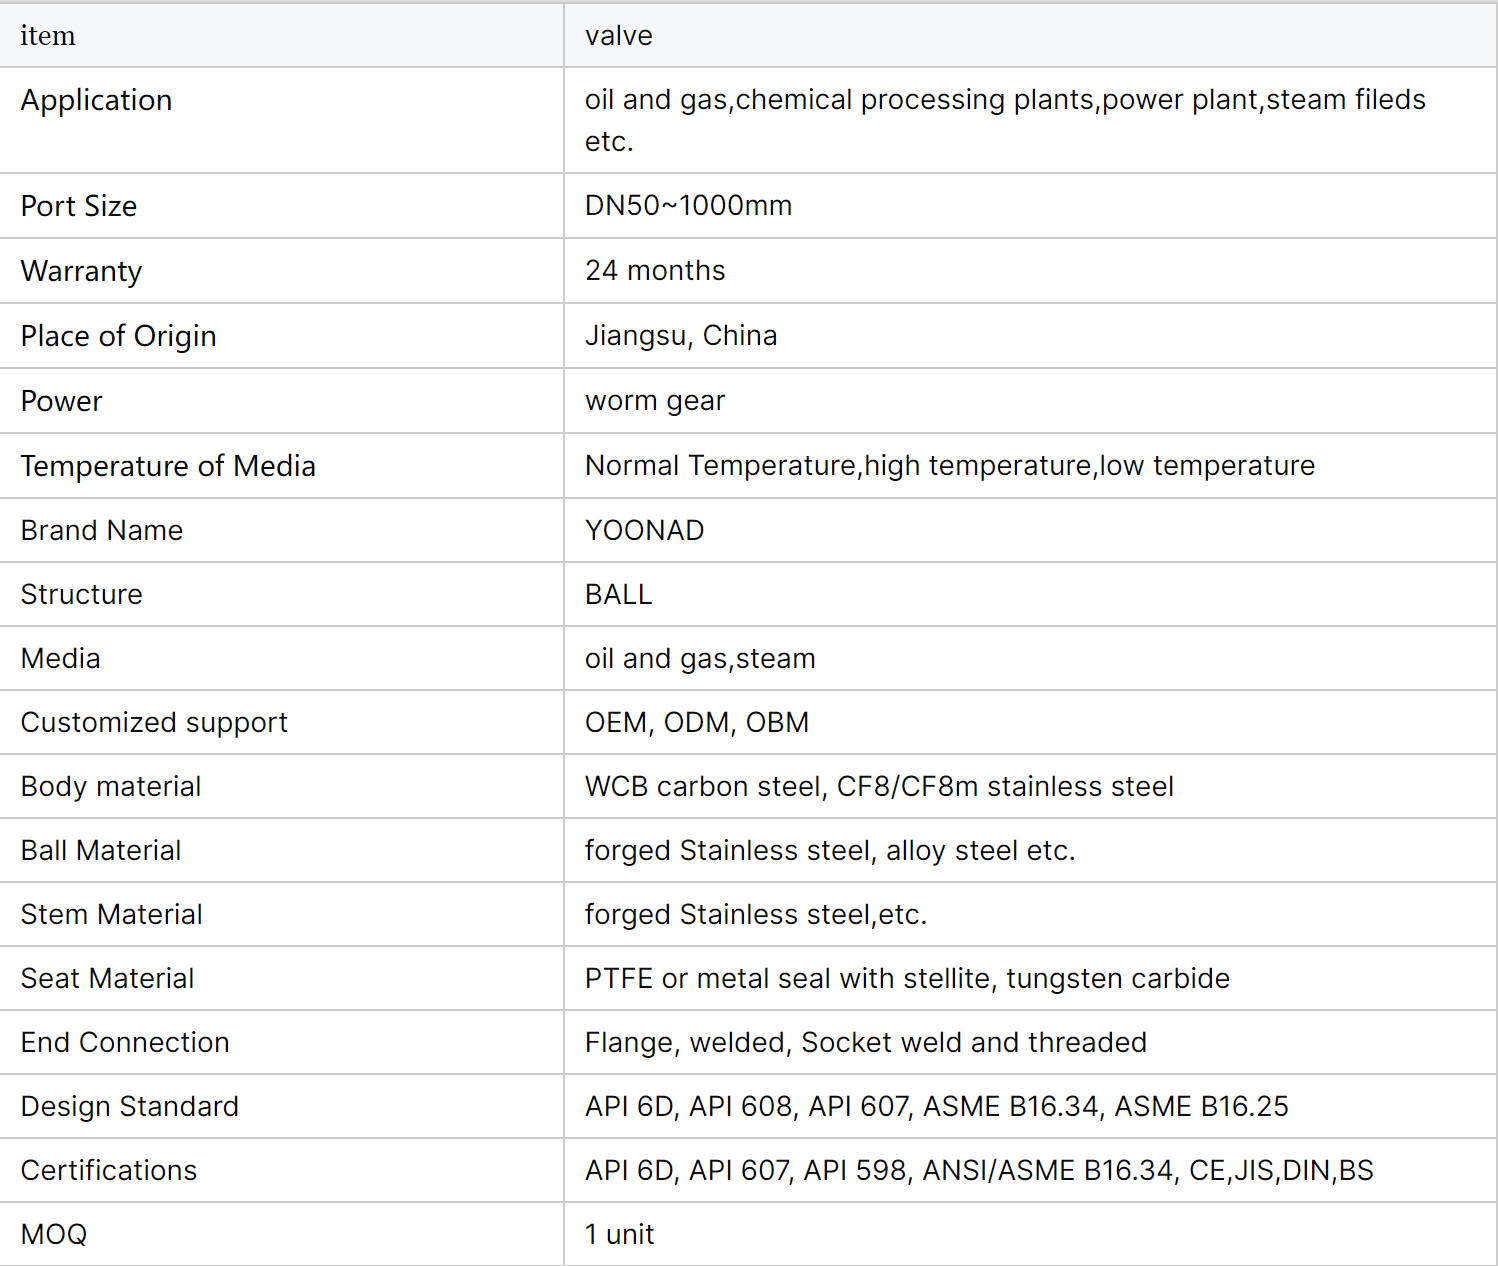This screenshot has width=1498, height=1266.
Task: Select the 'DN50~1000mm' port size value
Action: [x=688, y=205]
